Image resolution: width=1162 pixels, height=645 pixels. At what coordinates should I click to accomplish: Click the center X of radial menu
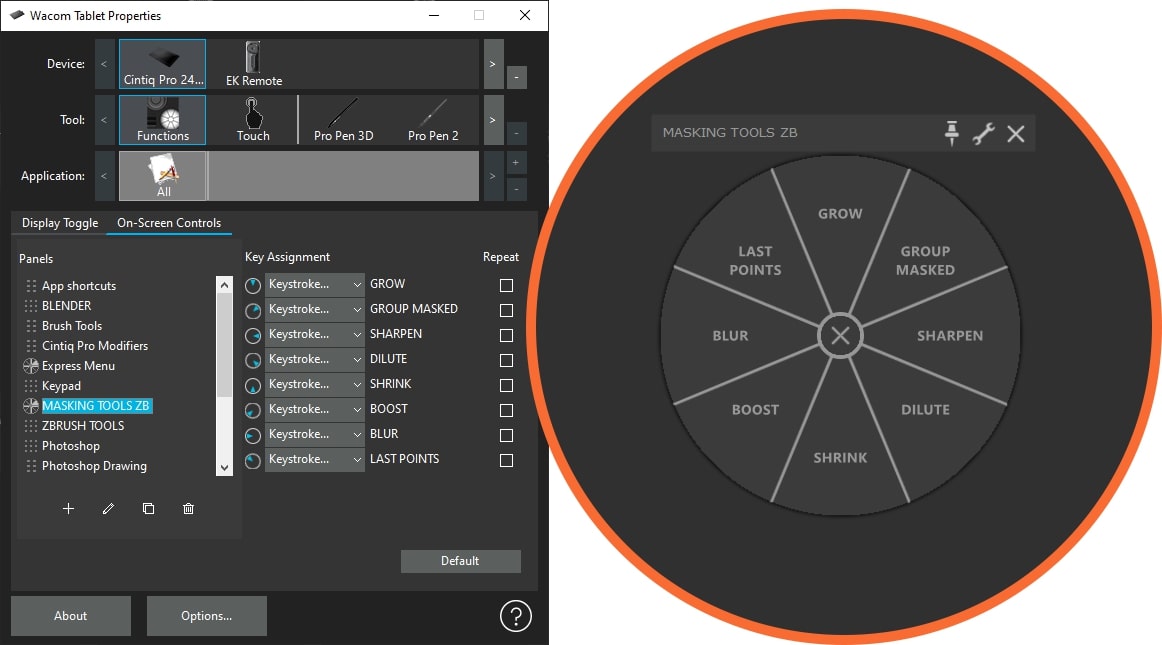coord(840,335)
